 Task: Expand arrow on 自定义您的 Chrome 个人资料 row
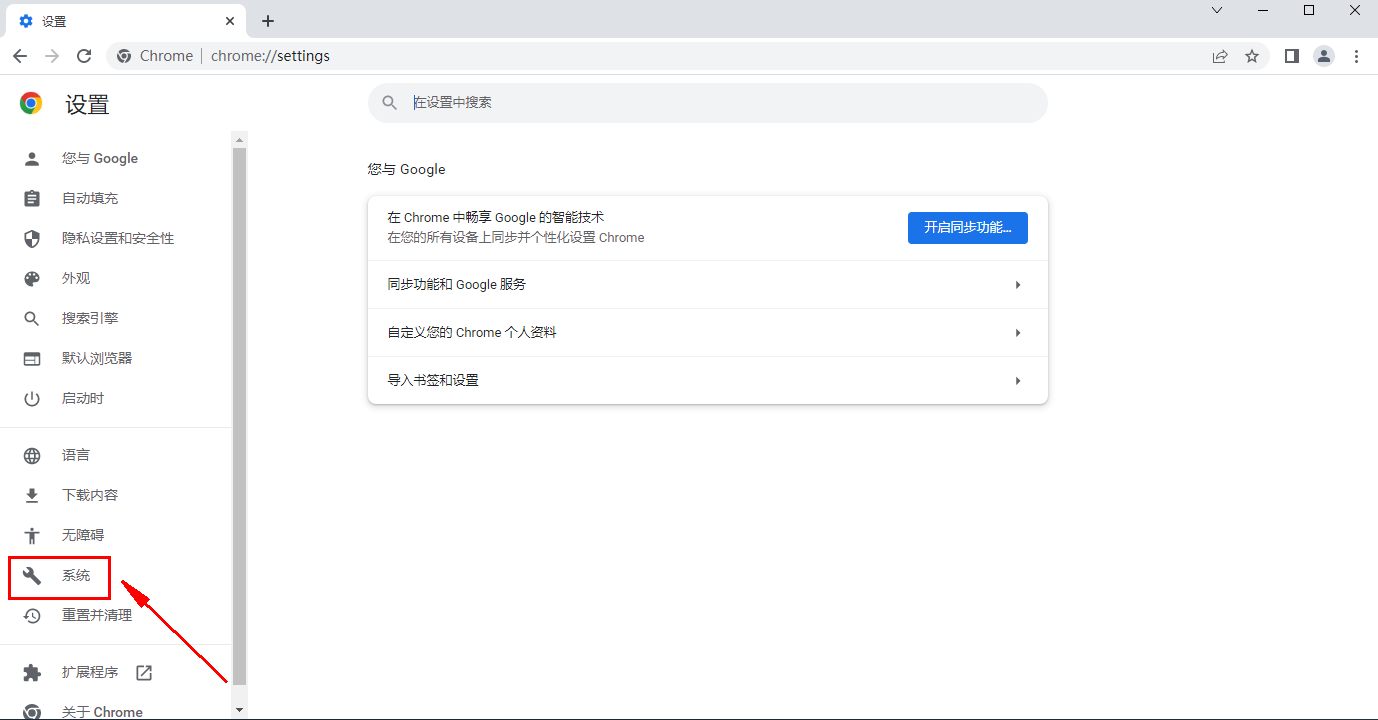pos(1018,333)
